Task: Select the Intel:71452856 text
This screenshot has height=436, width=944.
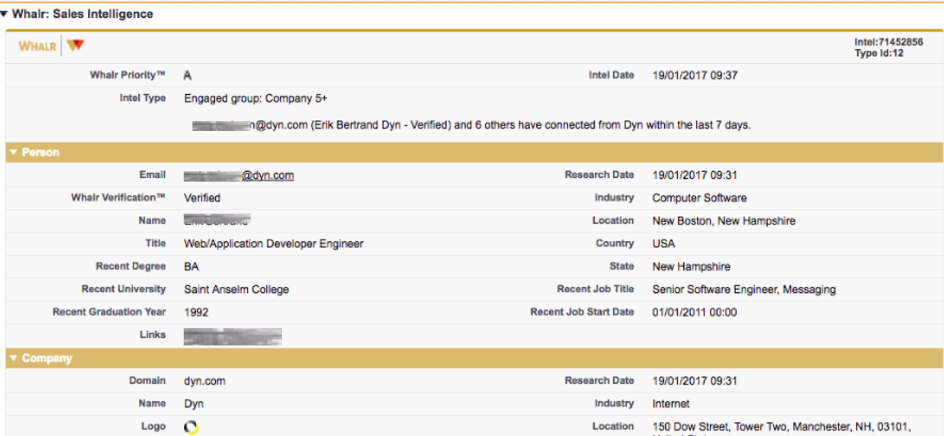Action: coord(889,42)
